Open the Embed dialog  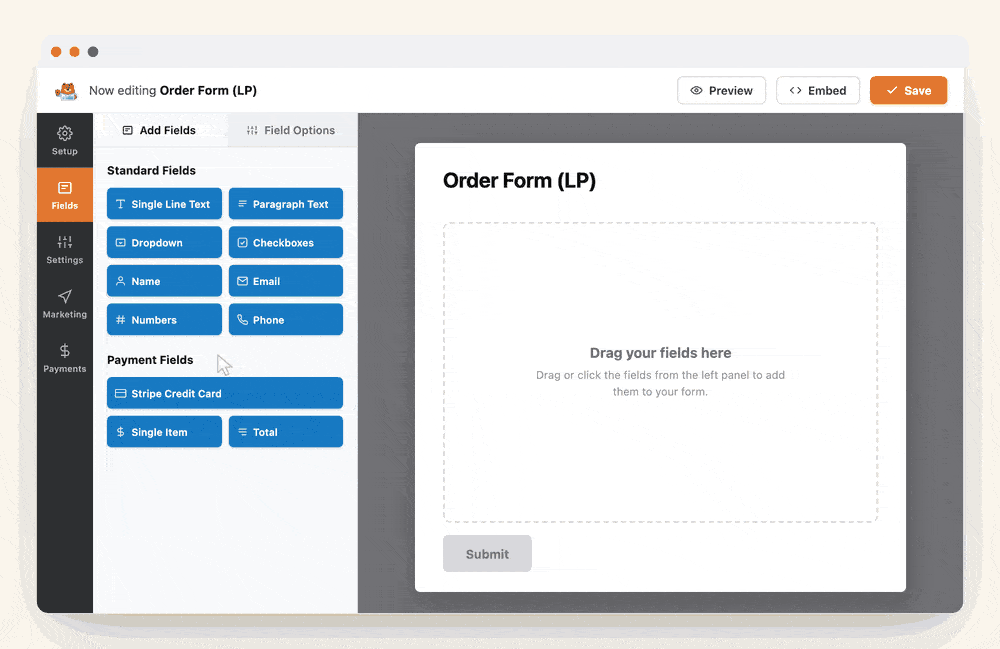pyautogui.click(x=818, y=91)
